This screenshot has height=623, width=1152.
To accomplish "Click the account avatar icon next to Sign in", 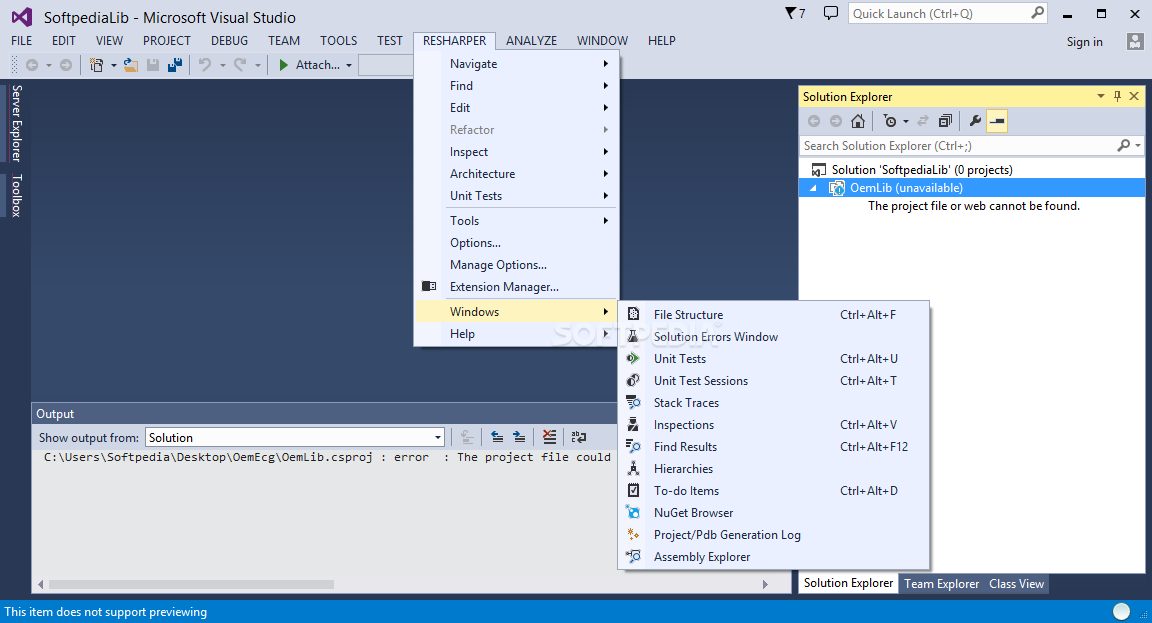I will pos(1134,41).
